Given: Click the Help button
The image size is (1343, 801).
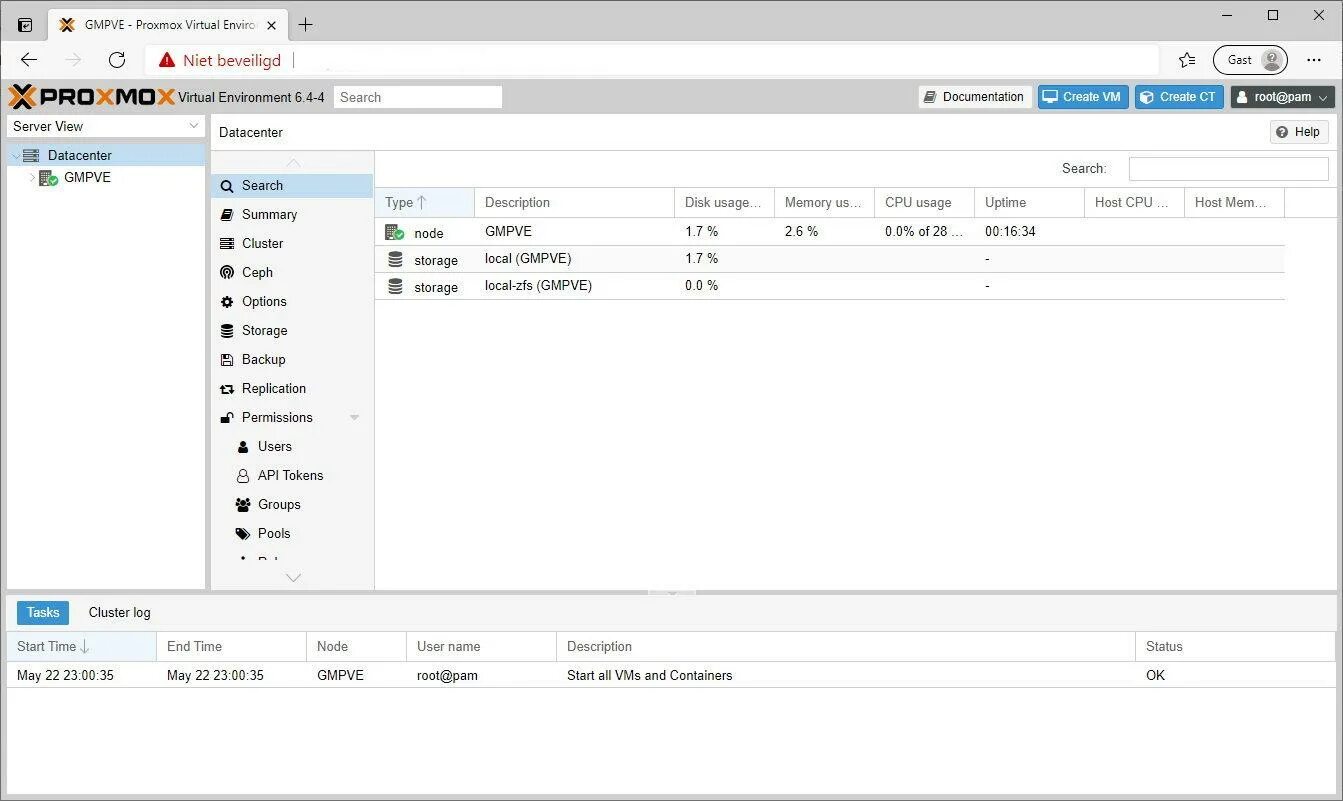Looking at the screenshot, I should pyautogui.click(x=1299, y=132).
